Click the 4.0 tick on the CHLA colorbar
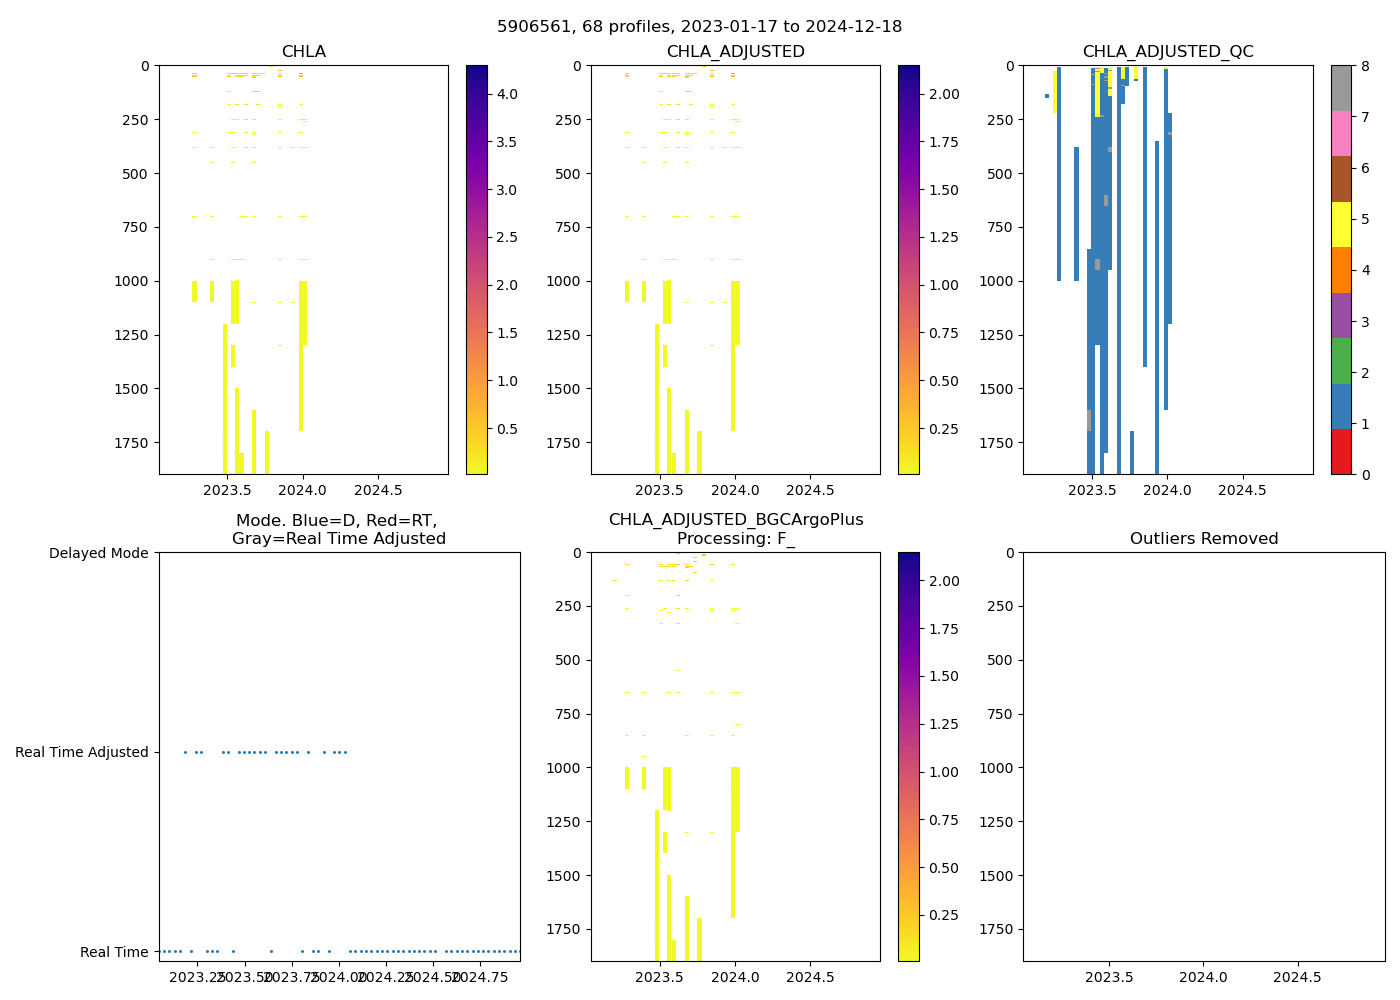1400x1000 pixels. tap(507, 94)
